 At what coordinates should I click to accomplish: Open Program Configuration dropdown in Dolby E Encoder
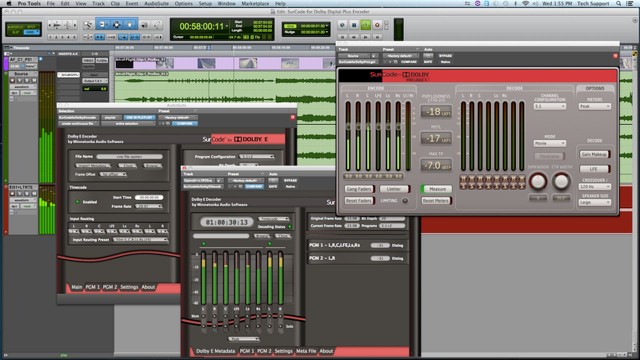(256, 157)
